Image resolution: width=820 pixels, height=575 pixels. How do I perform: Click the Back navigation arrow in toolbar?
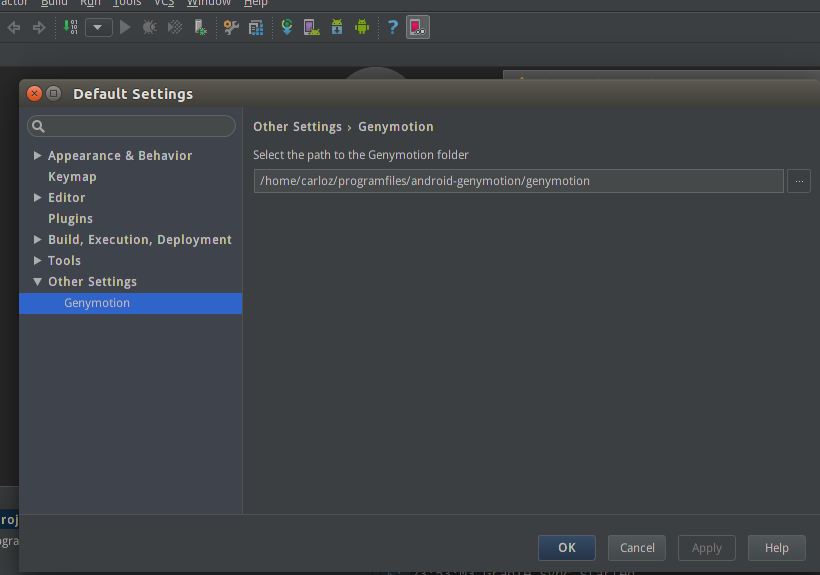point(14,27)
